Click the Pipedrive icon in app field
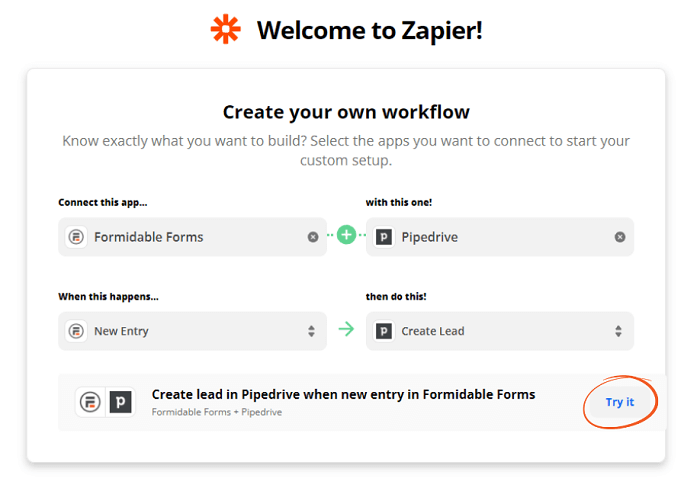The width and height of the screenshot is (700, 488). tap(383, 237)
